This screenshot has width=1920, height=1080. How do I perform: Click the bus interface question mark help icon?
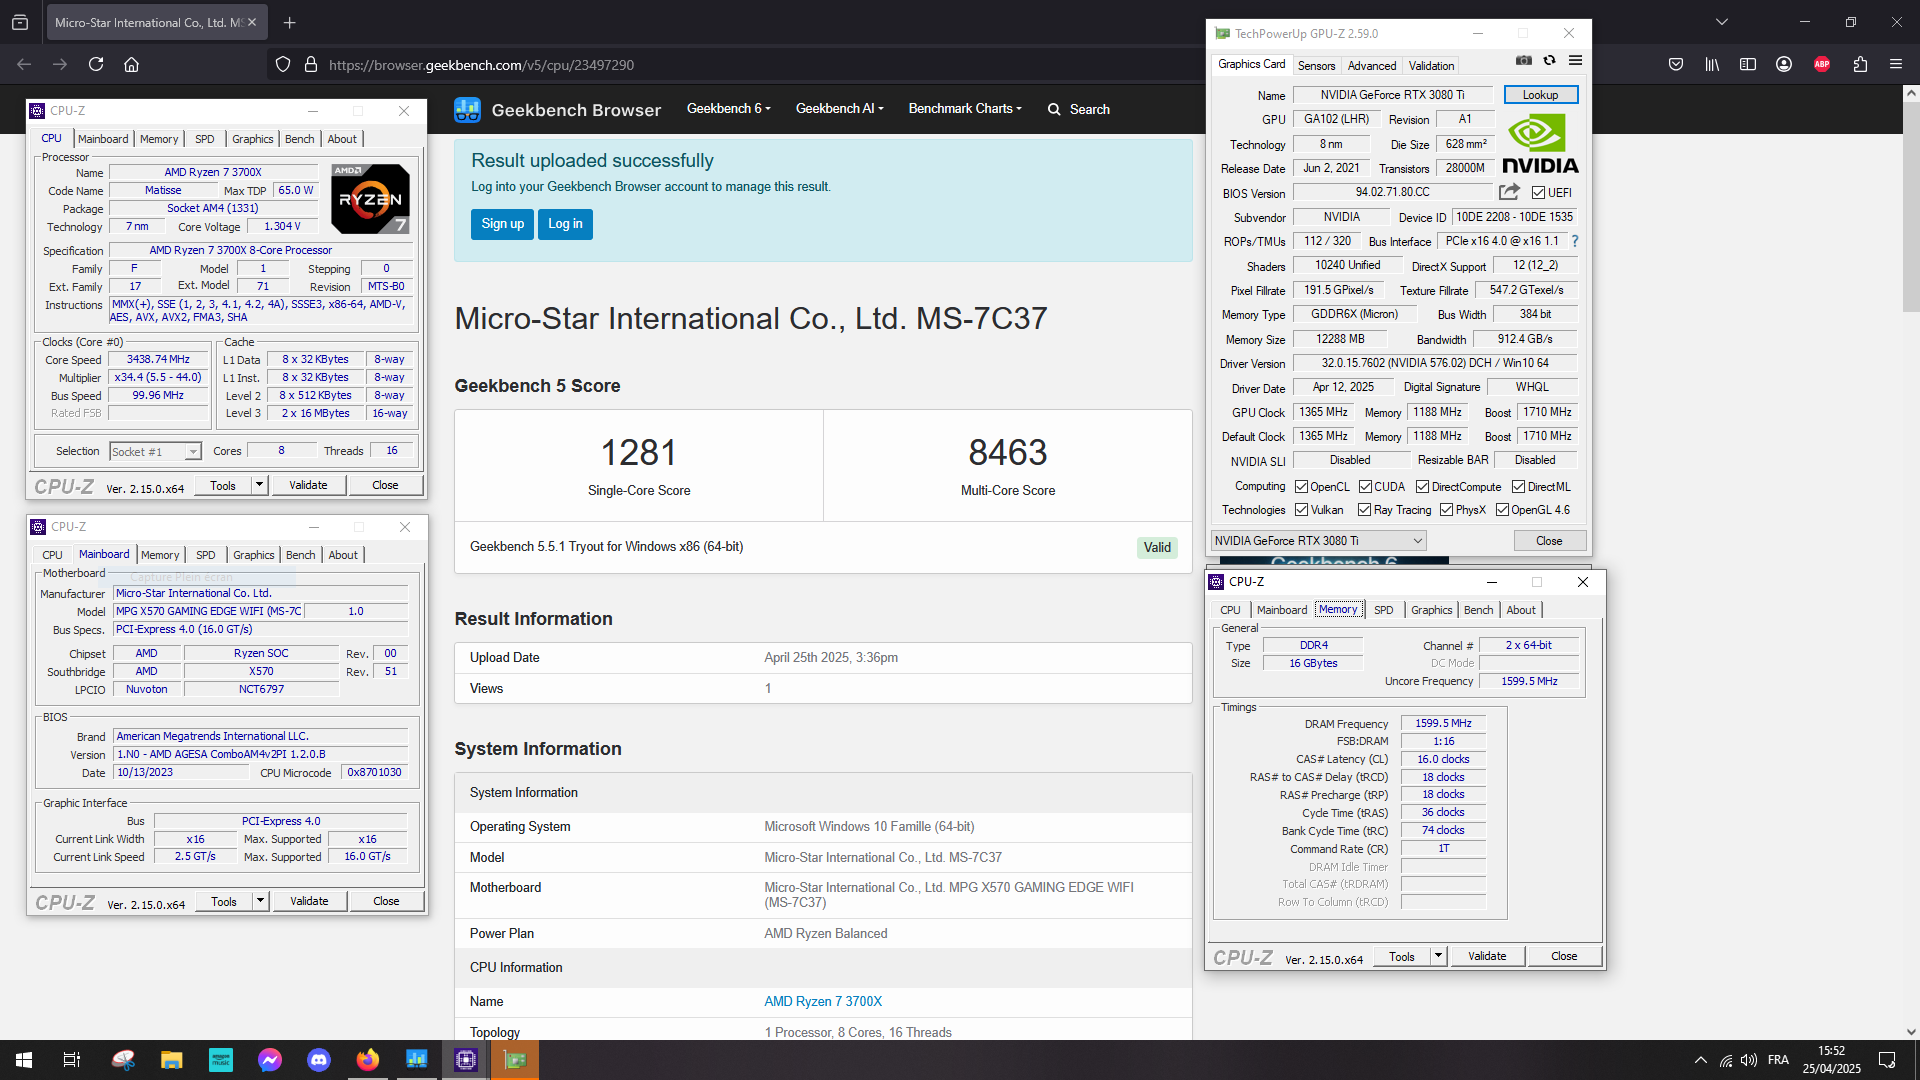click(1575, 241)
